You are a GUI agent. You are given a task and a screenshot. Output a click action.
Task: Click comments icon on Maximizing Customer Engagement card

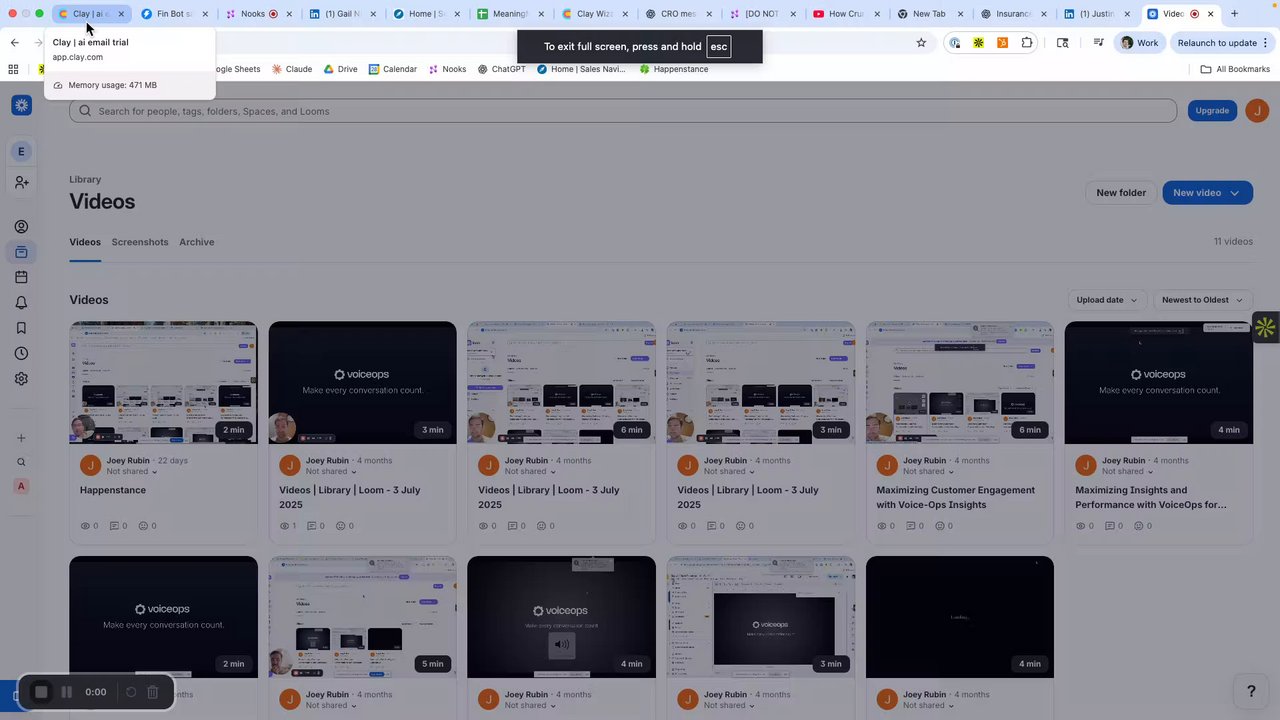(x=911, y=526)
